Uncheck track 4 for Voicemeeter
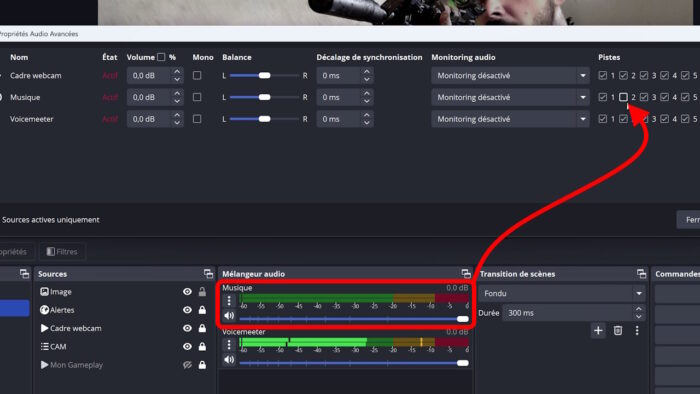700x394 pixels. (664, 119)
